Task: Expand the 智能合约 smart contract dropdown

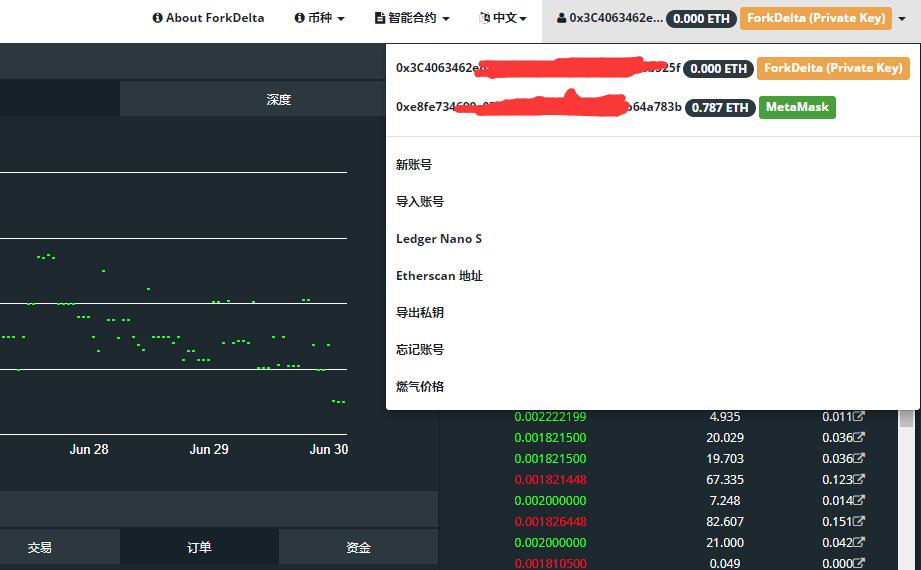Action: [412, 18]
